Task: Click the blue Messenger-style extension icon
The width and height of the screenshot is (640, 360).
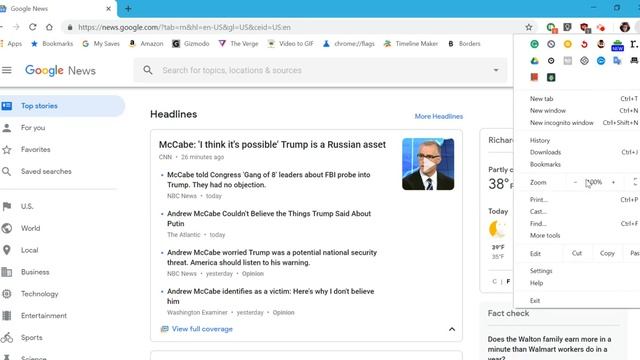Action: (601, 61)
